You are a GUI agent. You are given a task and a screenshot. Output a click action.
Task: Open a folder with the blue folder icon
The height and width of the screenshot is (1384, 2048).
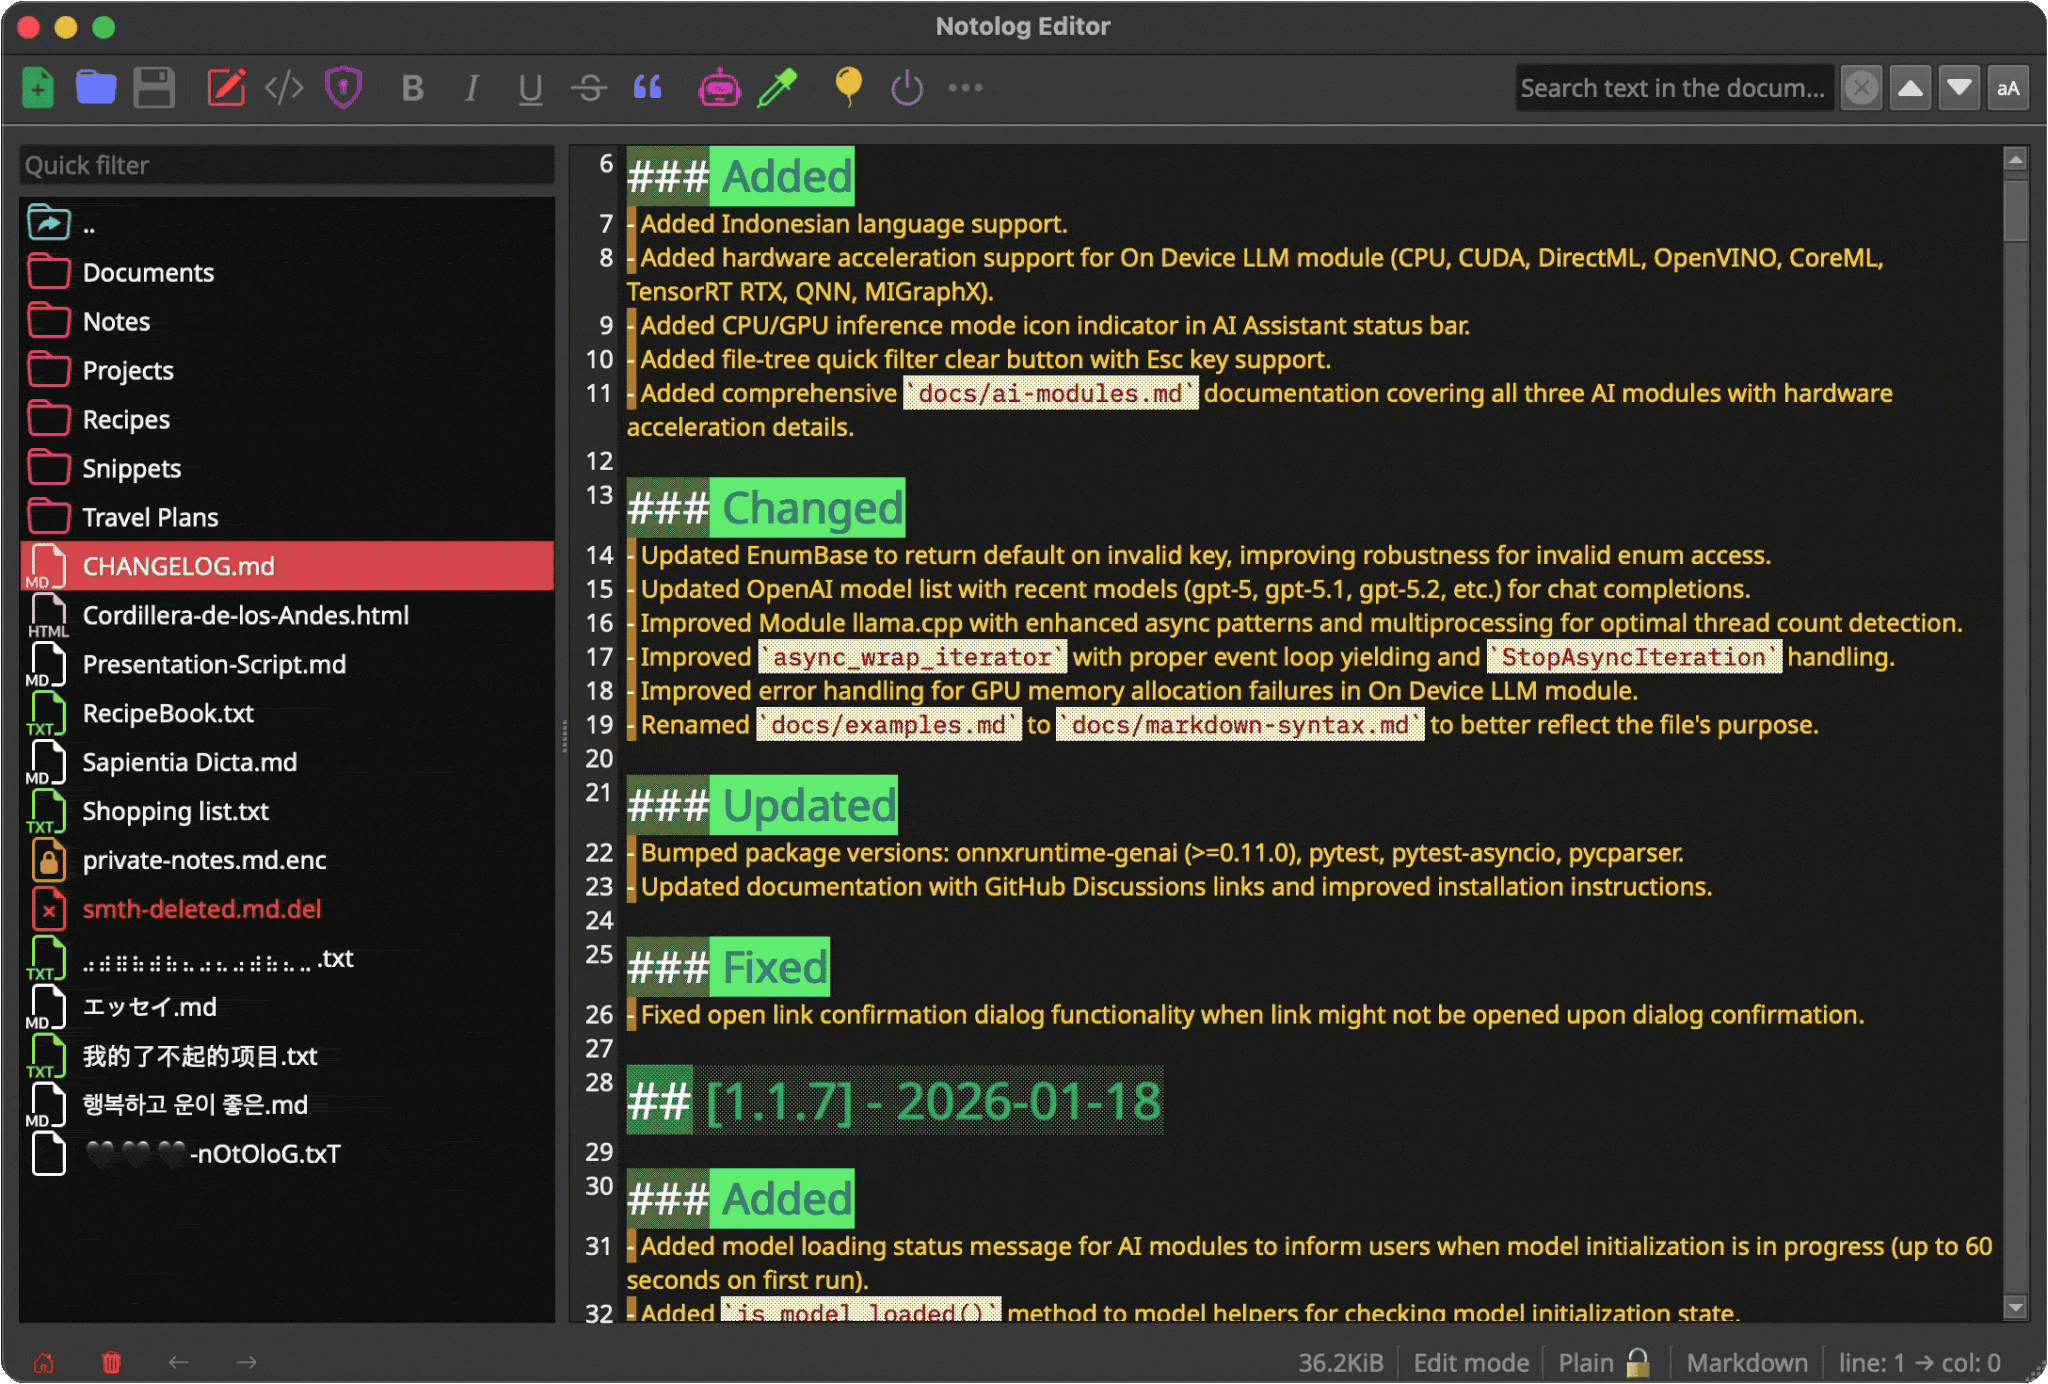(x=96, y=88)
